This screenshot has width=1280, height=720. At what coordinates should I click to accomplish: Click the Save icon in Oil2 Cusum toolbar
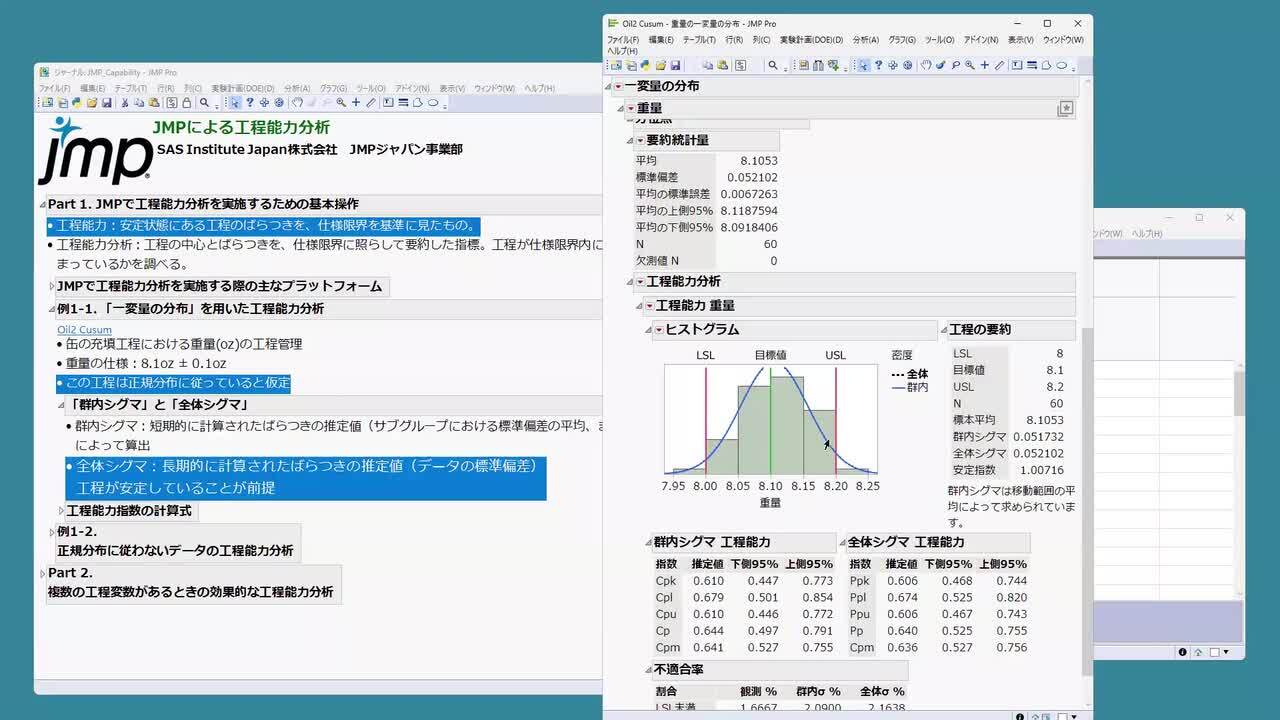click(676, 65)
